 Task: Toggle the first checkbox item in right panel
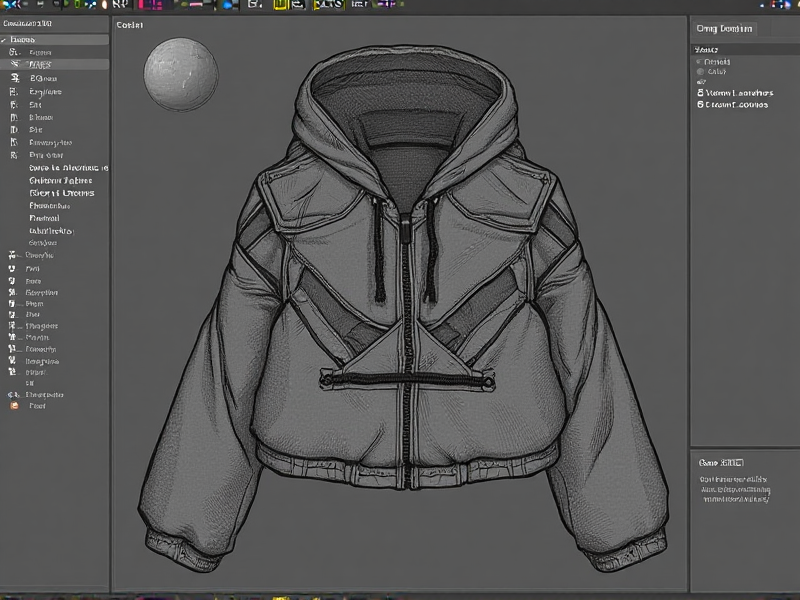(x=699, y=93)
